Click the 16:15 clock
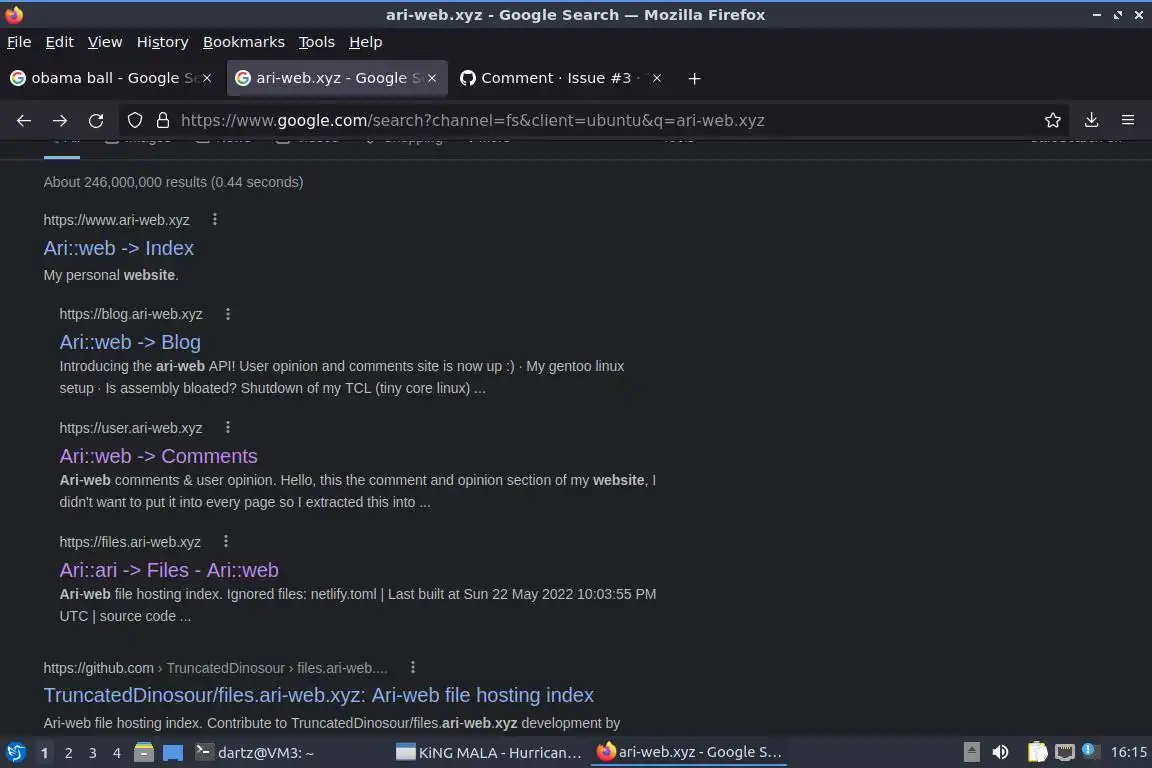Screen dimensions: 1152x768 tap(1128, 752)
